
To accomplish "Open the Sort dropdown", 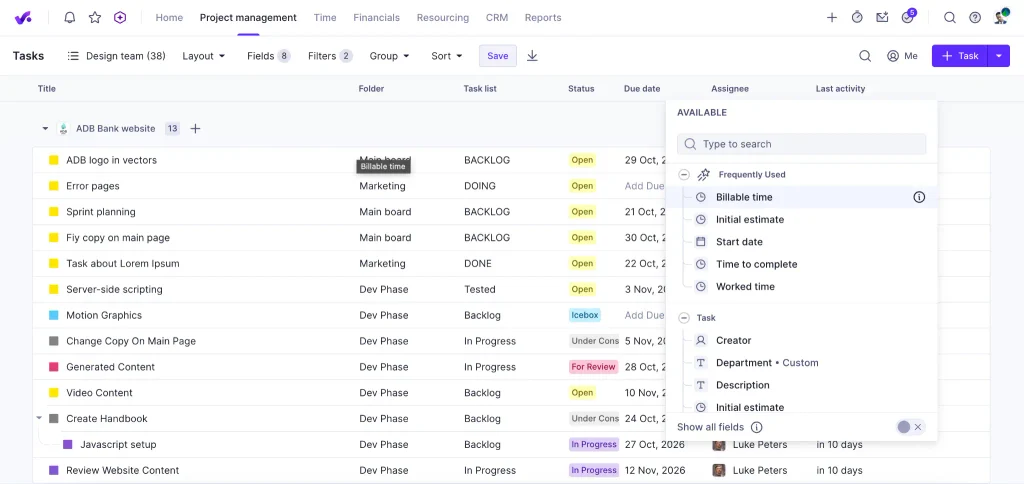I will (x=447, y=56).
